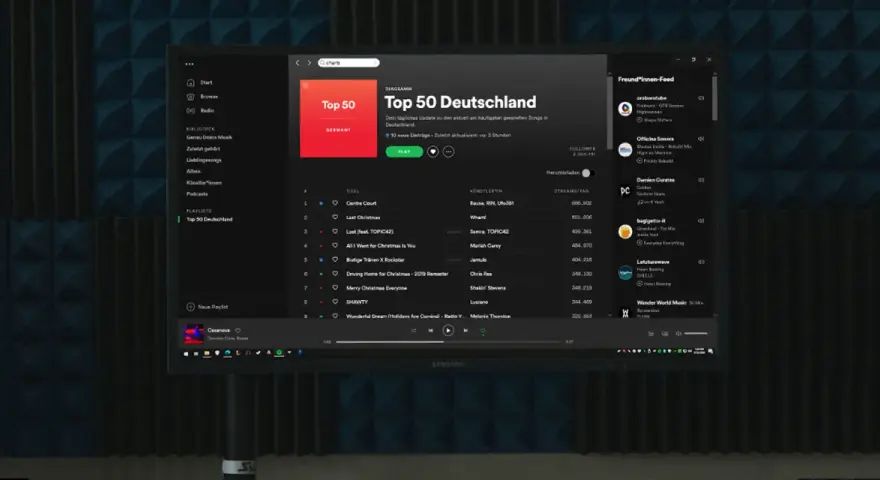
Task: Select the track title Last Christmas
Action: [363, 217]
